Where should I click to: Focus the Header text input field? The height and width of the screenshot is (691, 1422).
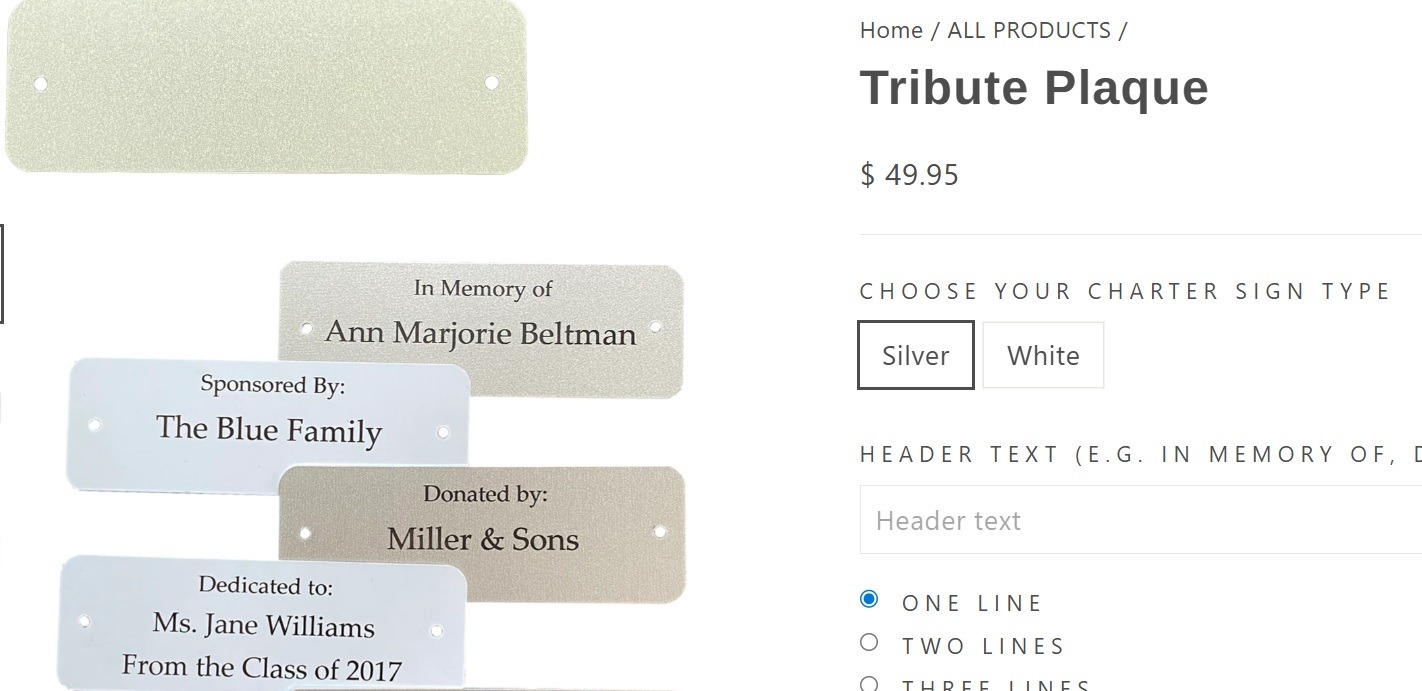(x=1140, y=520)
